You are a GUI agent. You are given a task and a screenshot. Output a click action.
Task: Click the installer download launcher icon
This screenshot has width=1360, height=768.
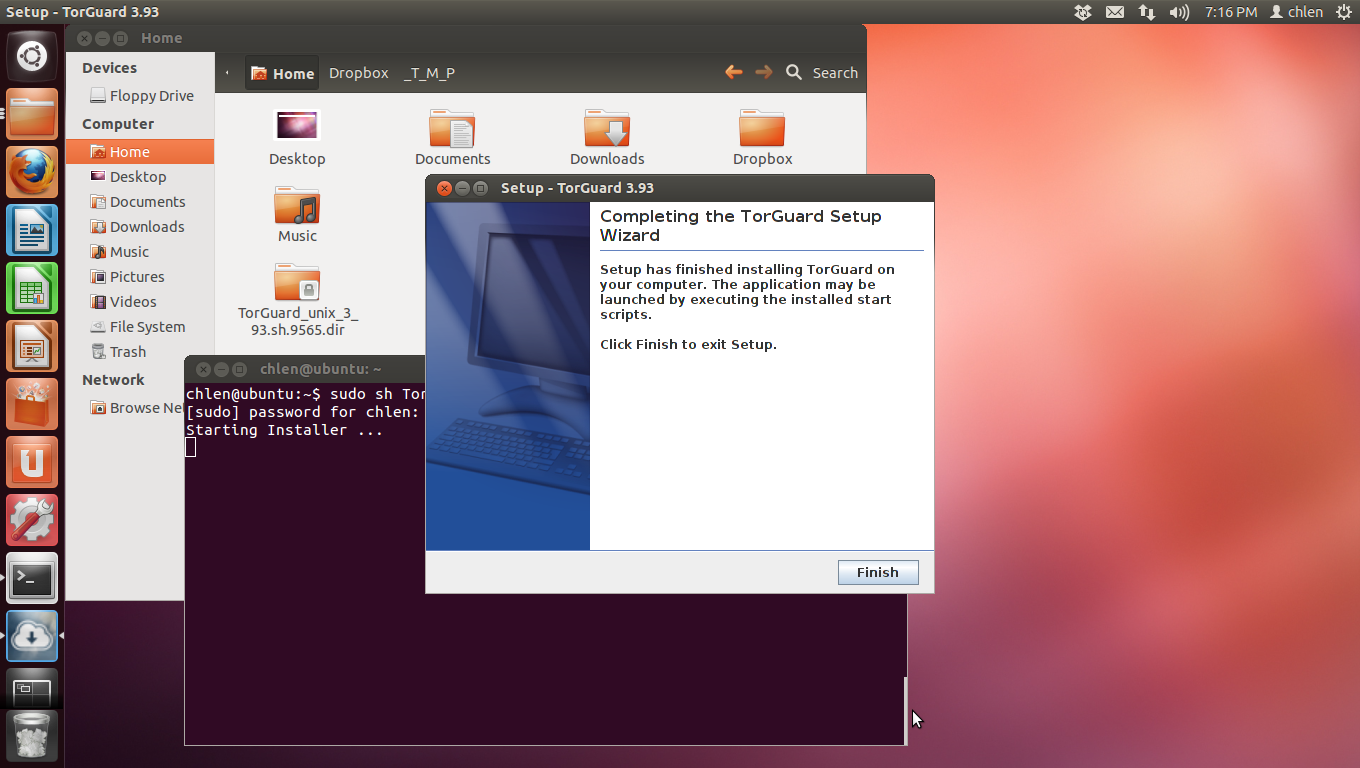point(32,636)
